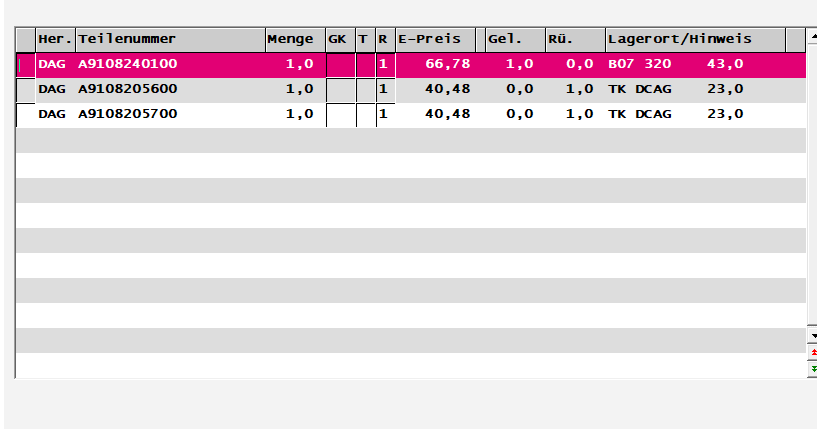
Task: Click the E-Preis column header
Action: [x=434, y=39]
